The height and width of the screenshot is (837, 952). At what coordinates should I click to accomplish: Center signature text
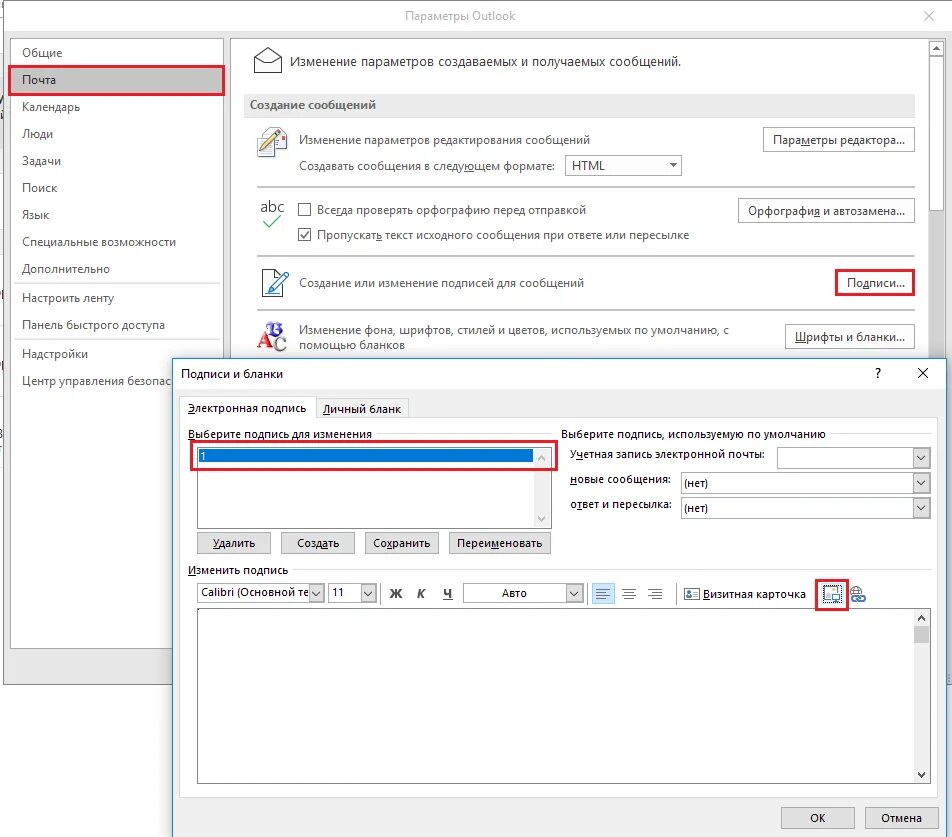629,594
